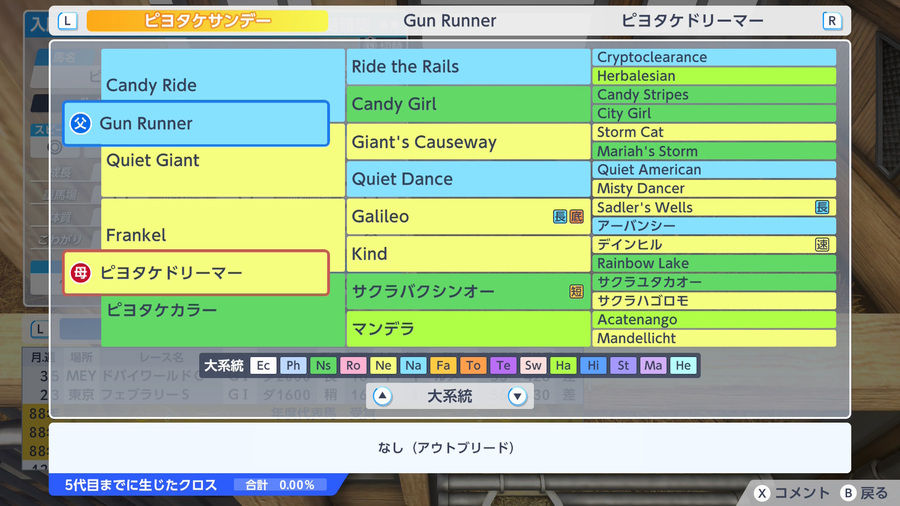Click the 速 icon on デインヒル

822,244
